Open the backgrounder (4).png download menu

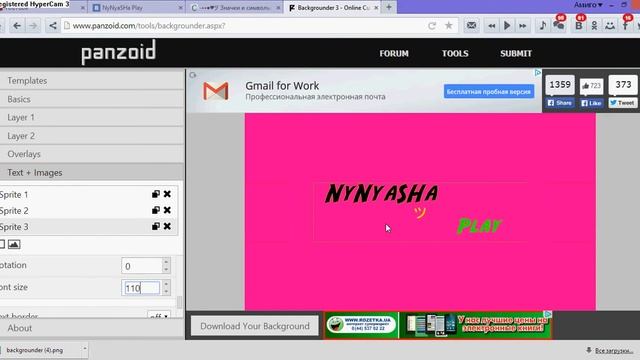pyautogui.click(x=85, y=349)
